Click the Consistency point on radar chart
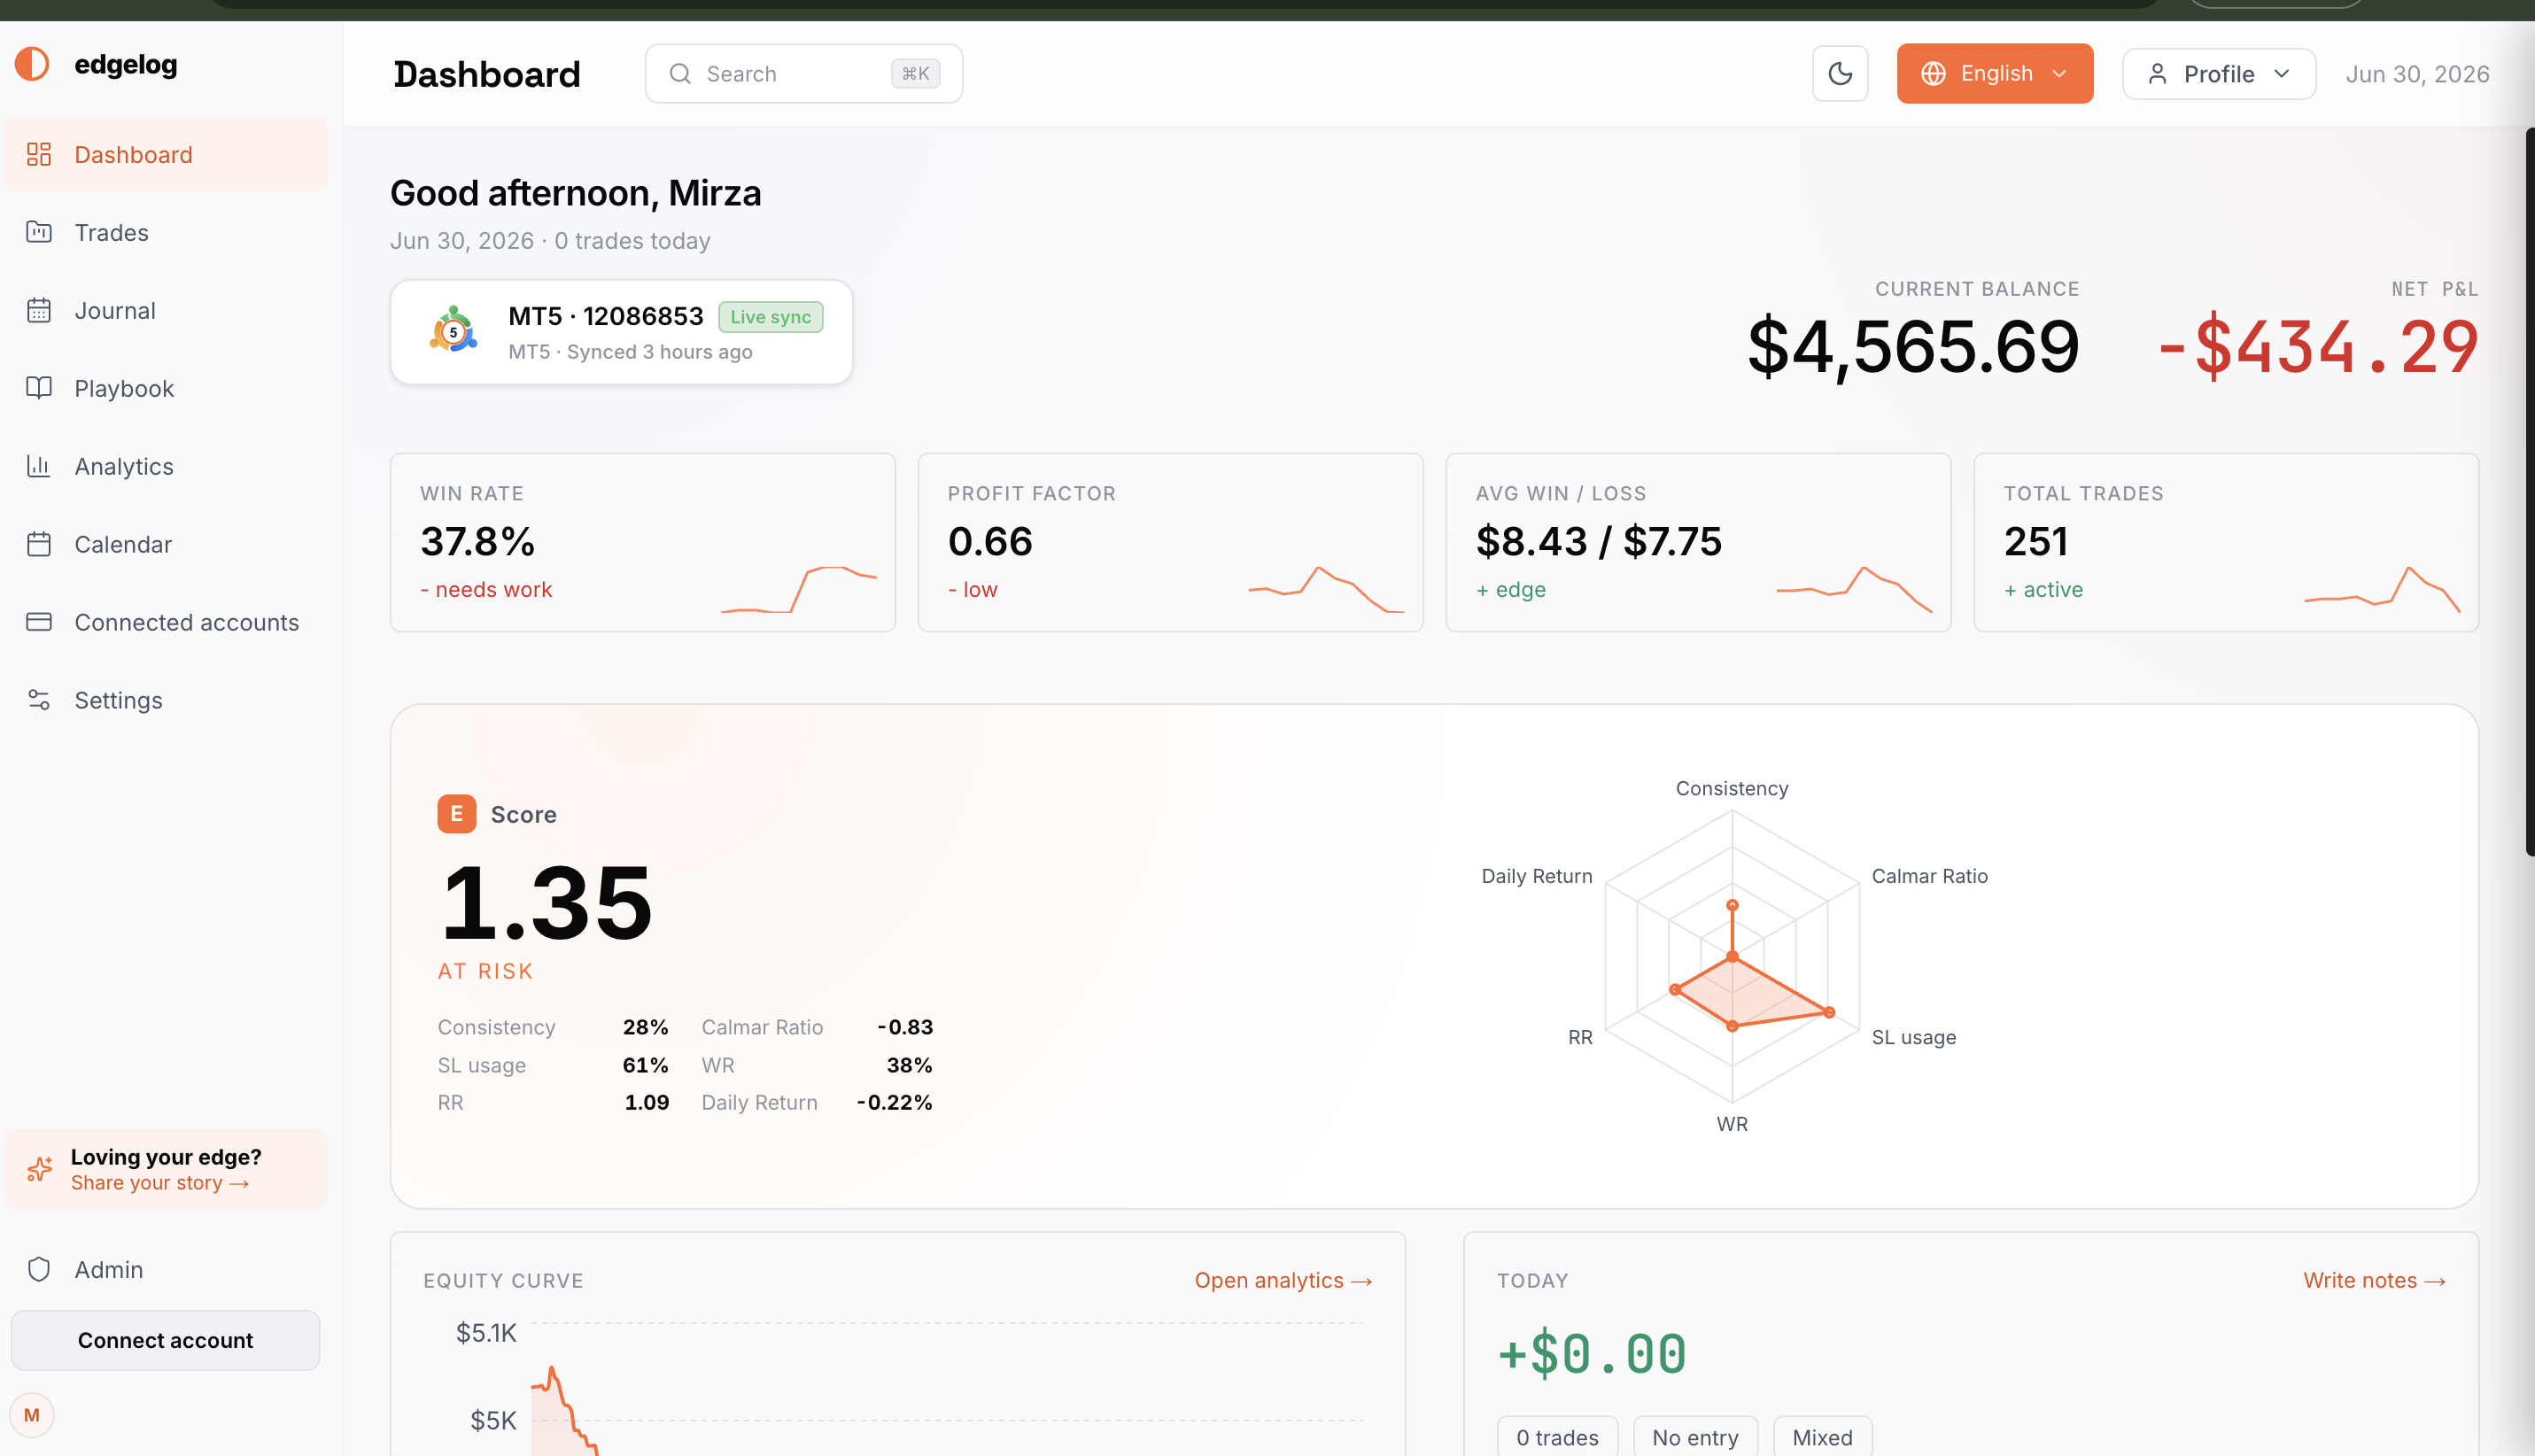Screen dimensions: 2535x1456 coord(1733,905)
